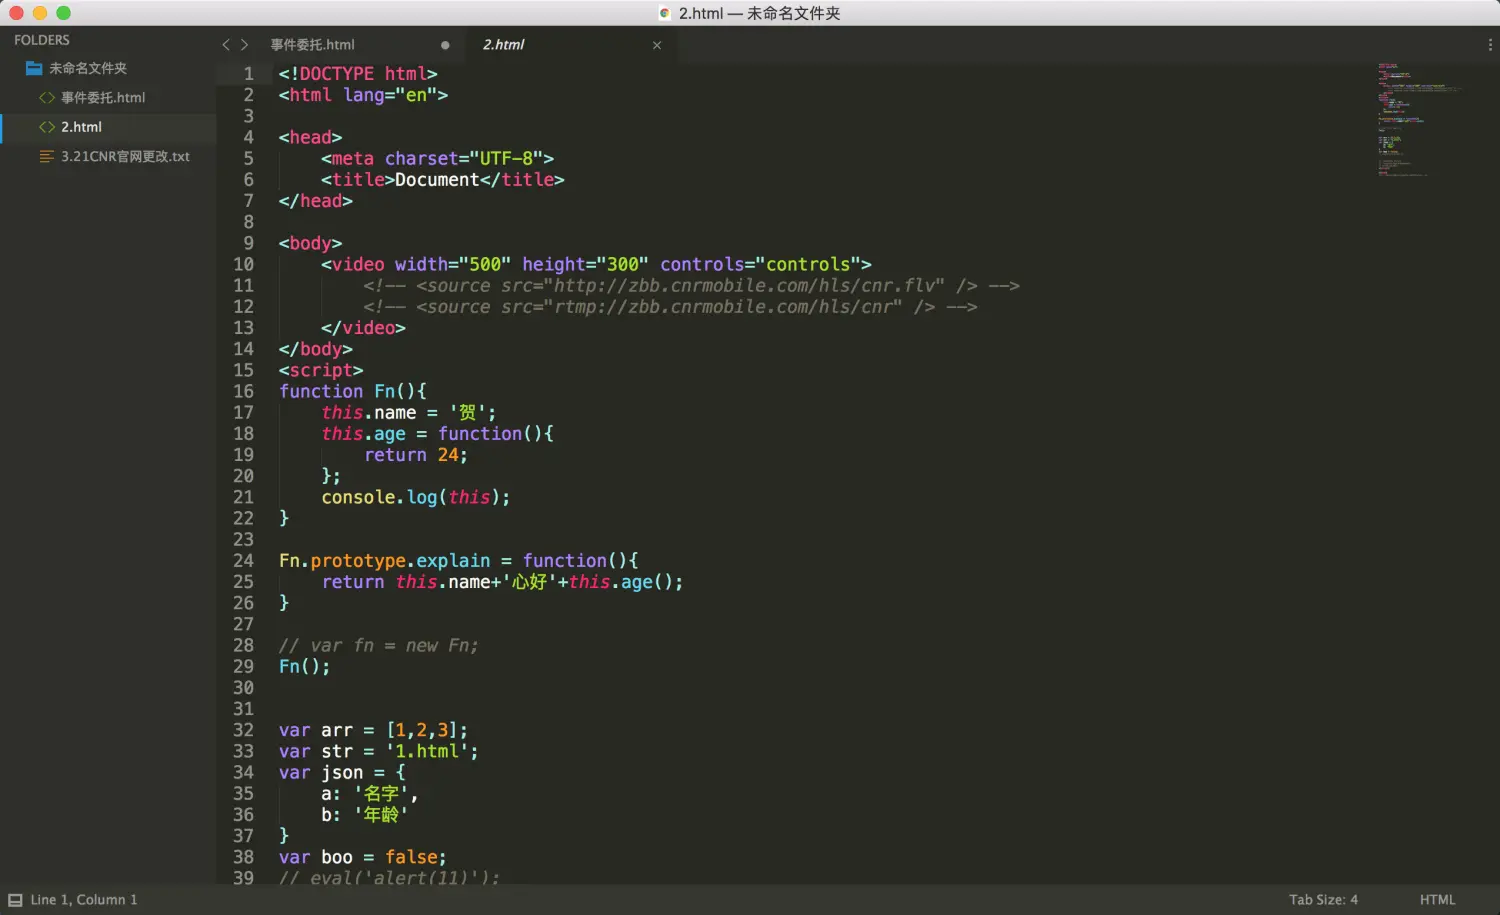The width and height of the screenshot is (1500, 915).
Task: Click line number 32 in the gutter
Action: (x=243, y=730)
